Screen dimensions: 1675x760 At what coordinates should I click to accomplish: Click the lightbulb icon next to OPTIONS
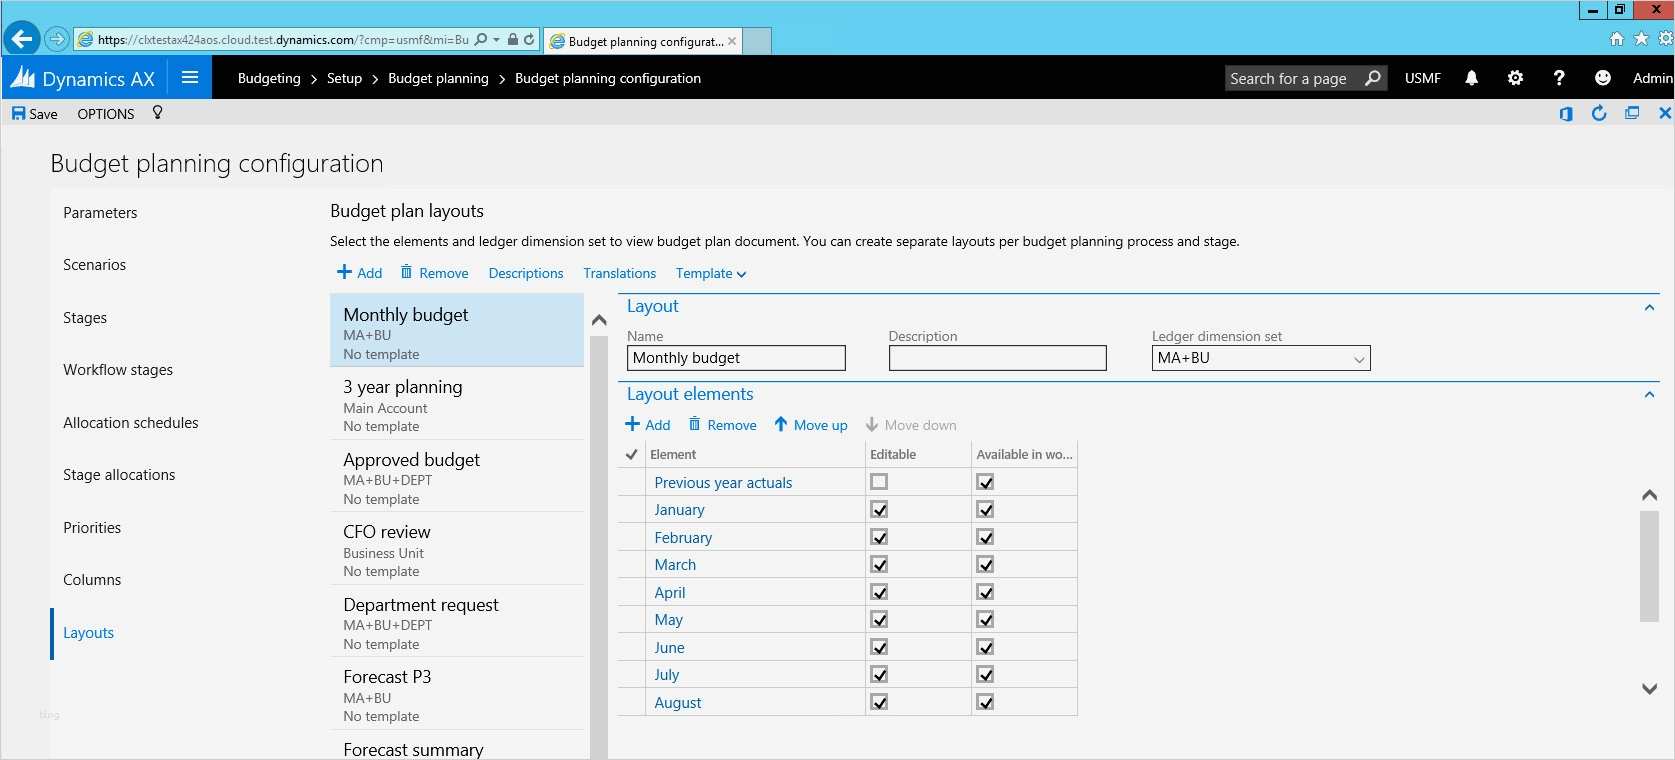point(157,113)
